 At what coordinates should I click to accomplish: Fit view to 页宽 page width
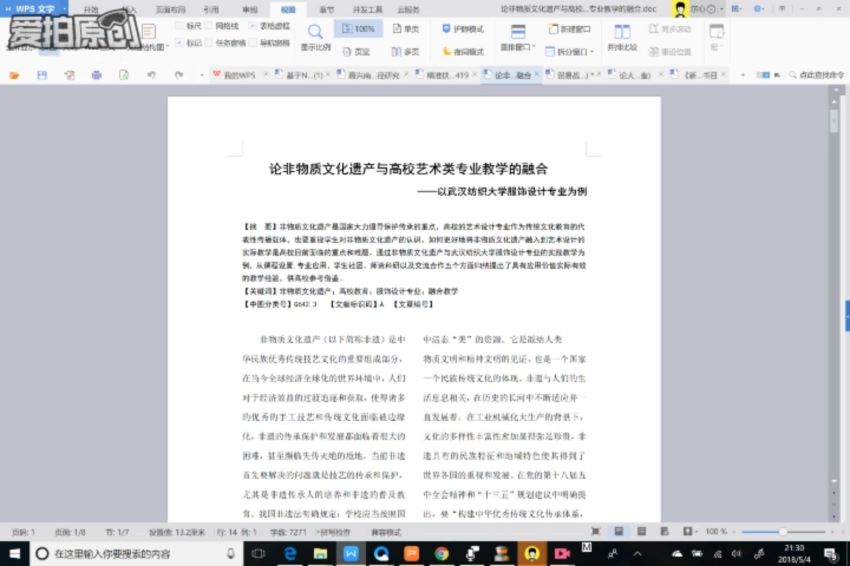357,52
